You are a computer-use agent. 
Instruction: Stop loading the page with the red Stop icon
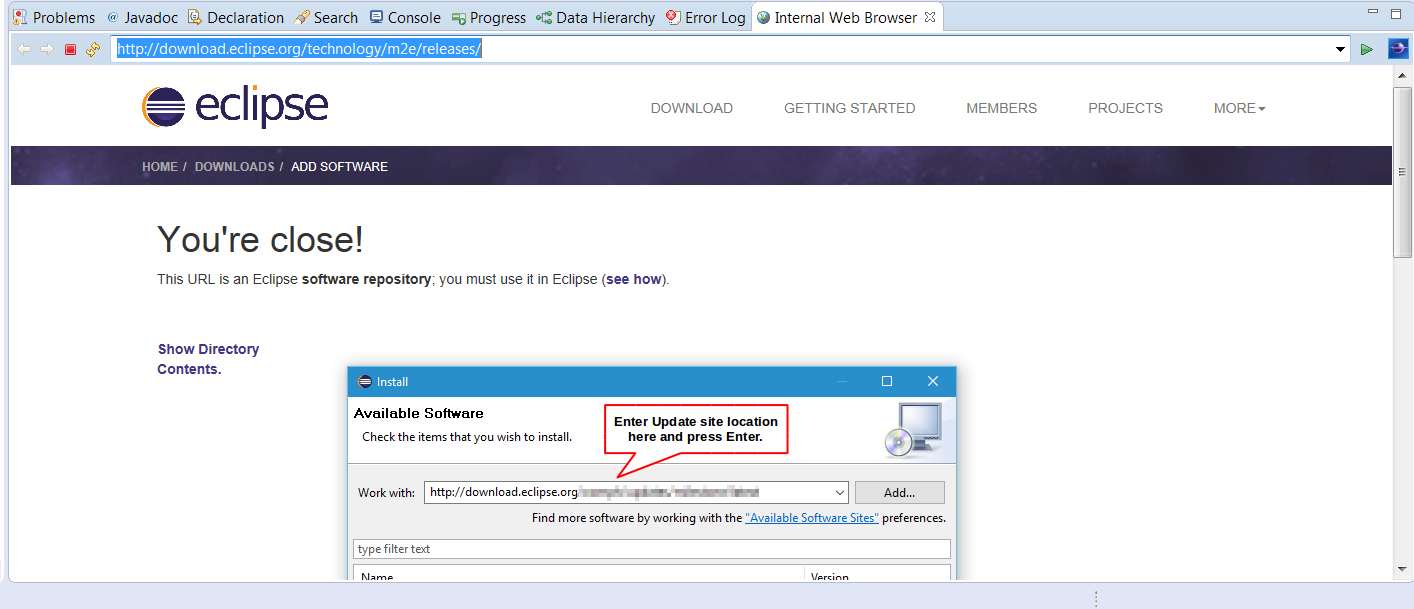(70, 49)
